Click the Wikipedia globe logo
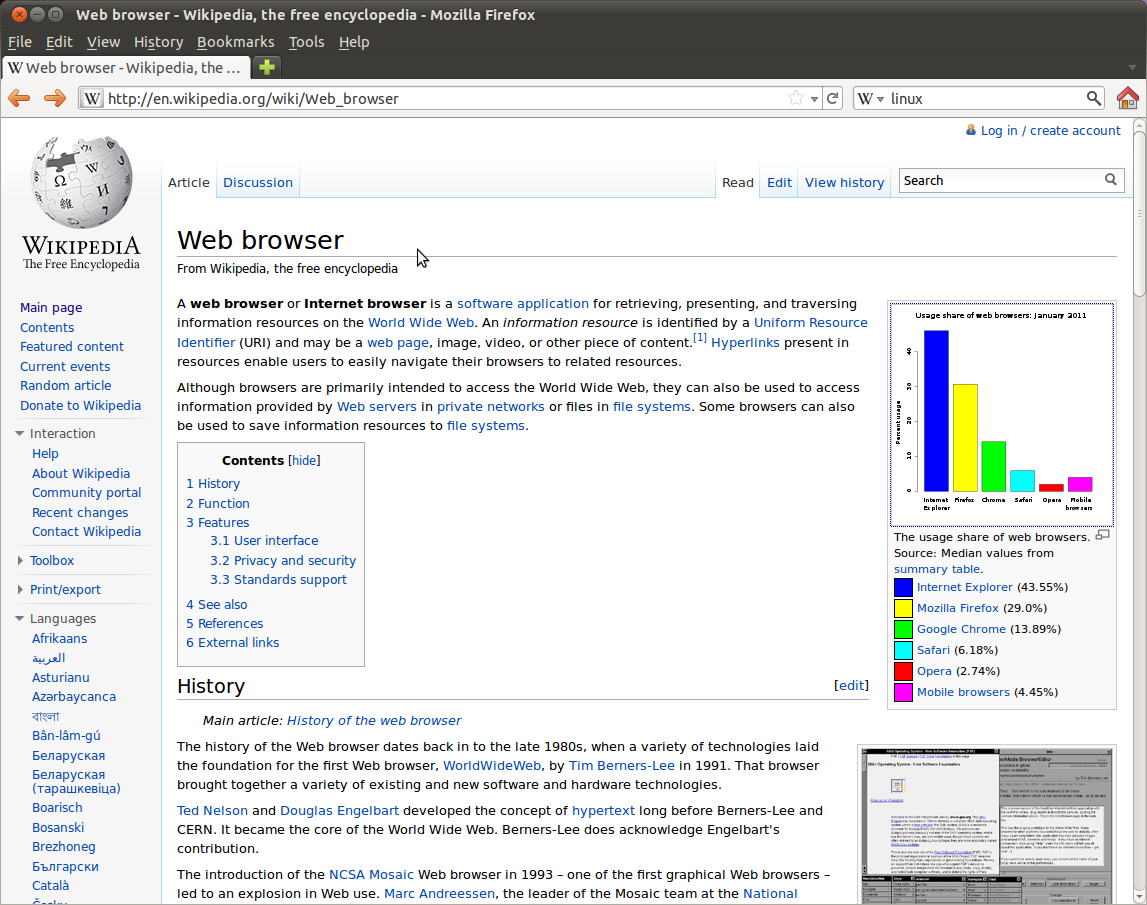The image size is (1147, 905). coord(81,183)
